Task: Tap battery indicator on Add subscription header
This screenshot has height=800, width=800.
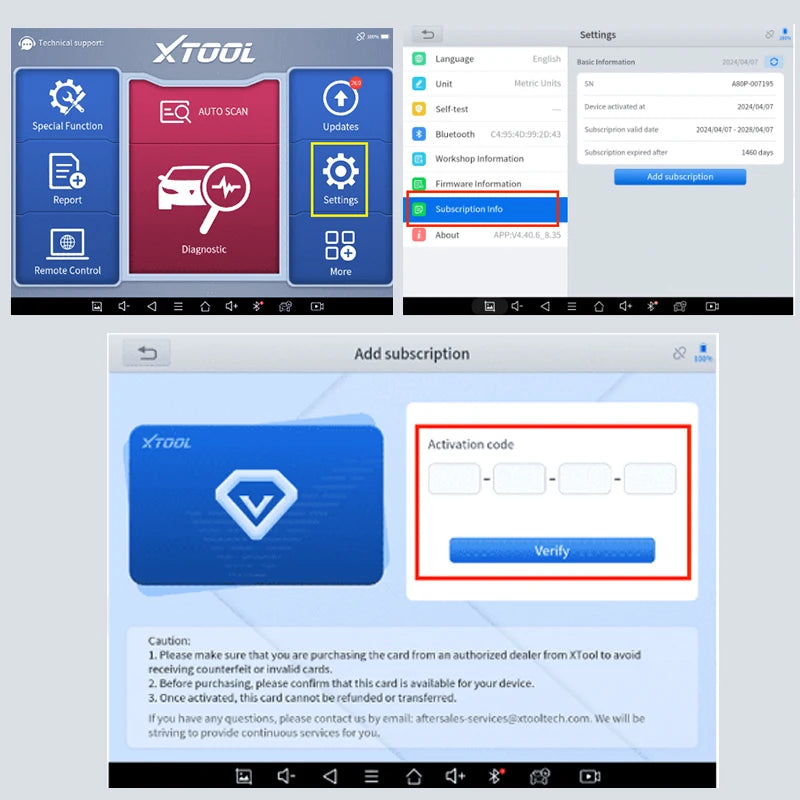Action: tap(703, 353)
